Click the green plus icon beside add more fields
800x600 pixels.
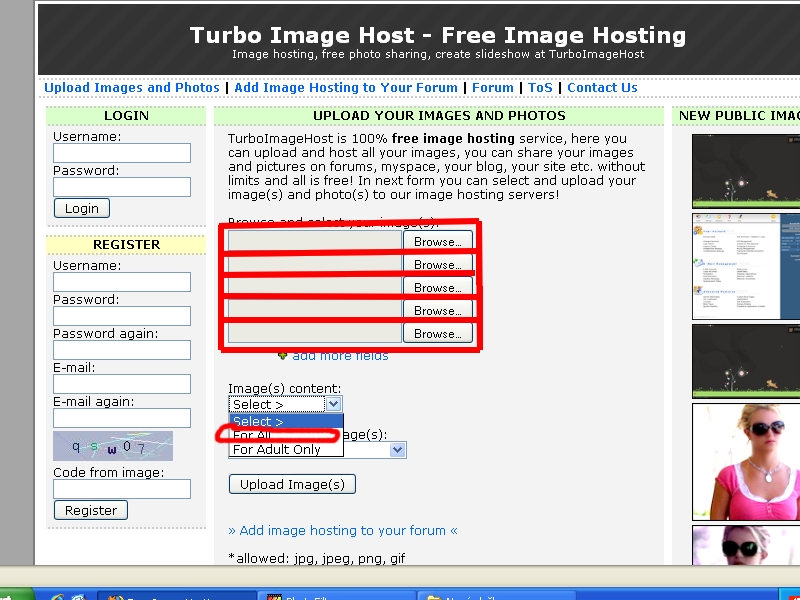coord(283,356)
